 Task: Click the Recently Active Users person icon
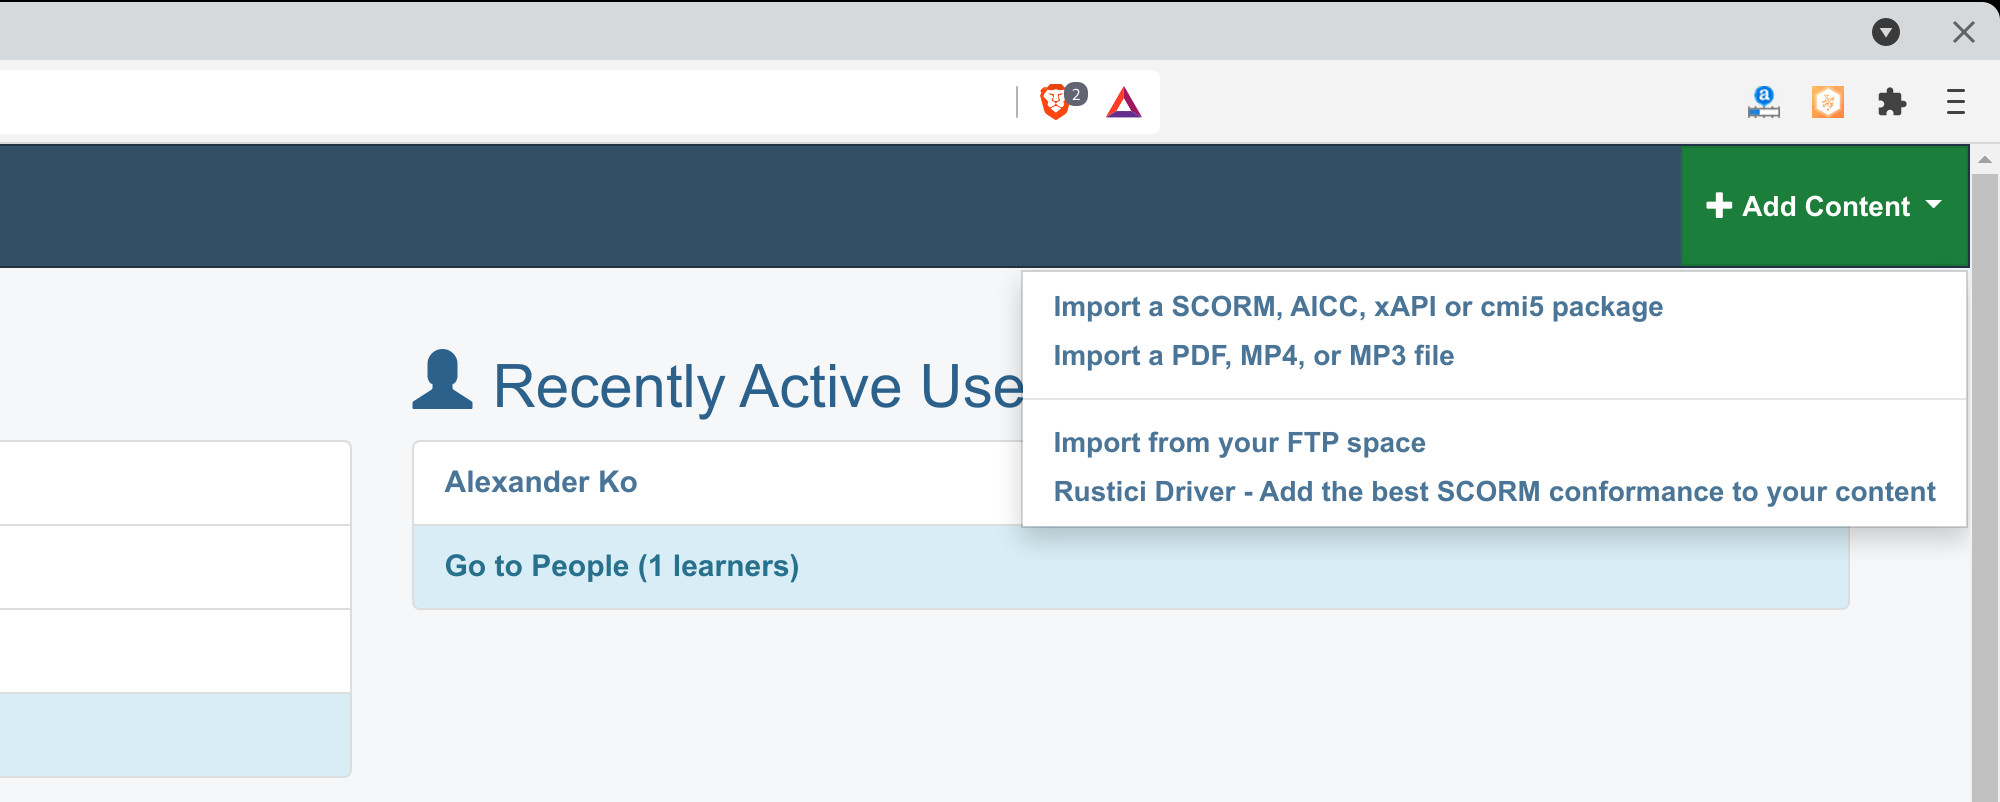[x=442, y=380]
